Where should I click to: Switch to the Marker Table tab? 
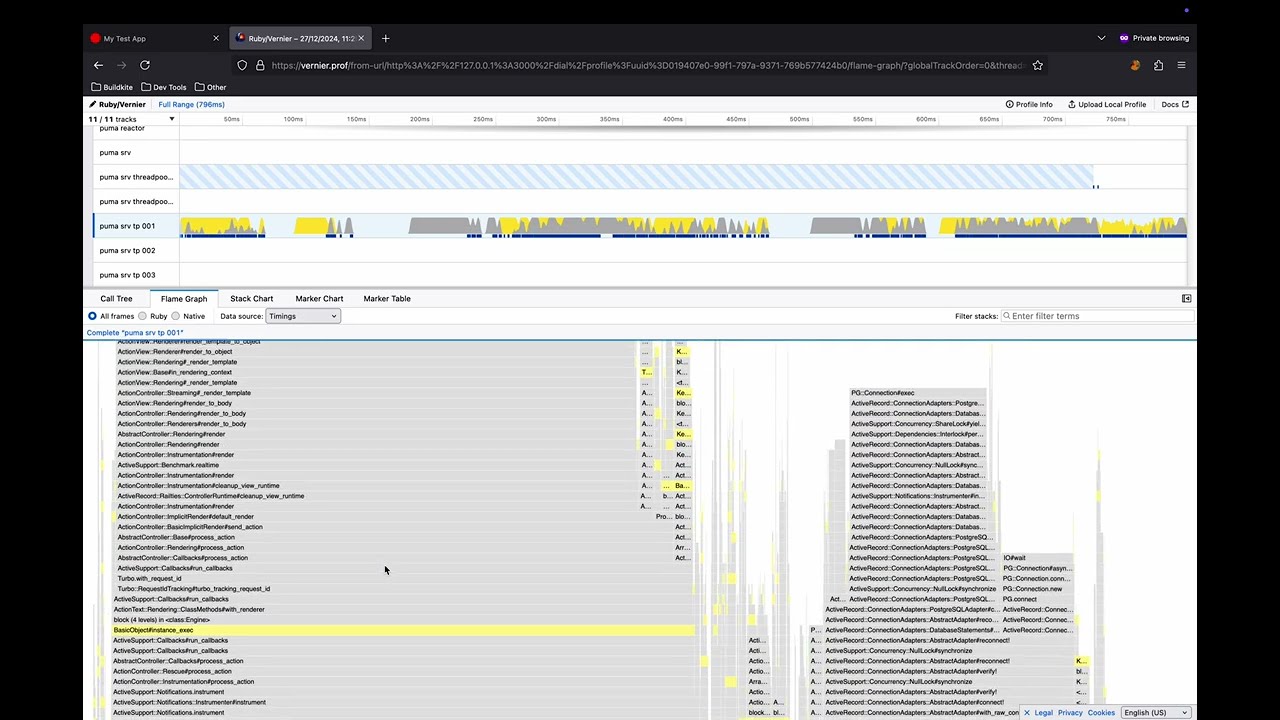click(387, 298)
